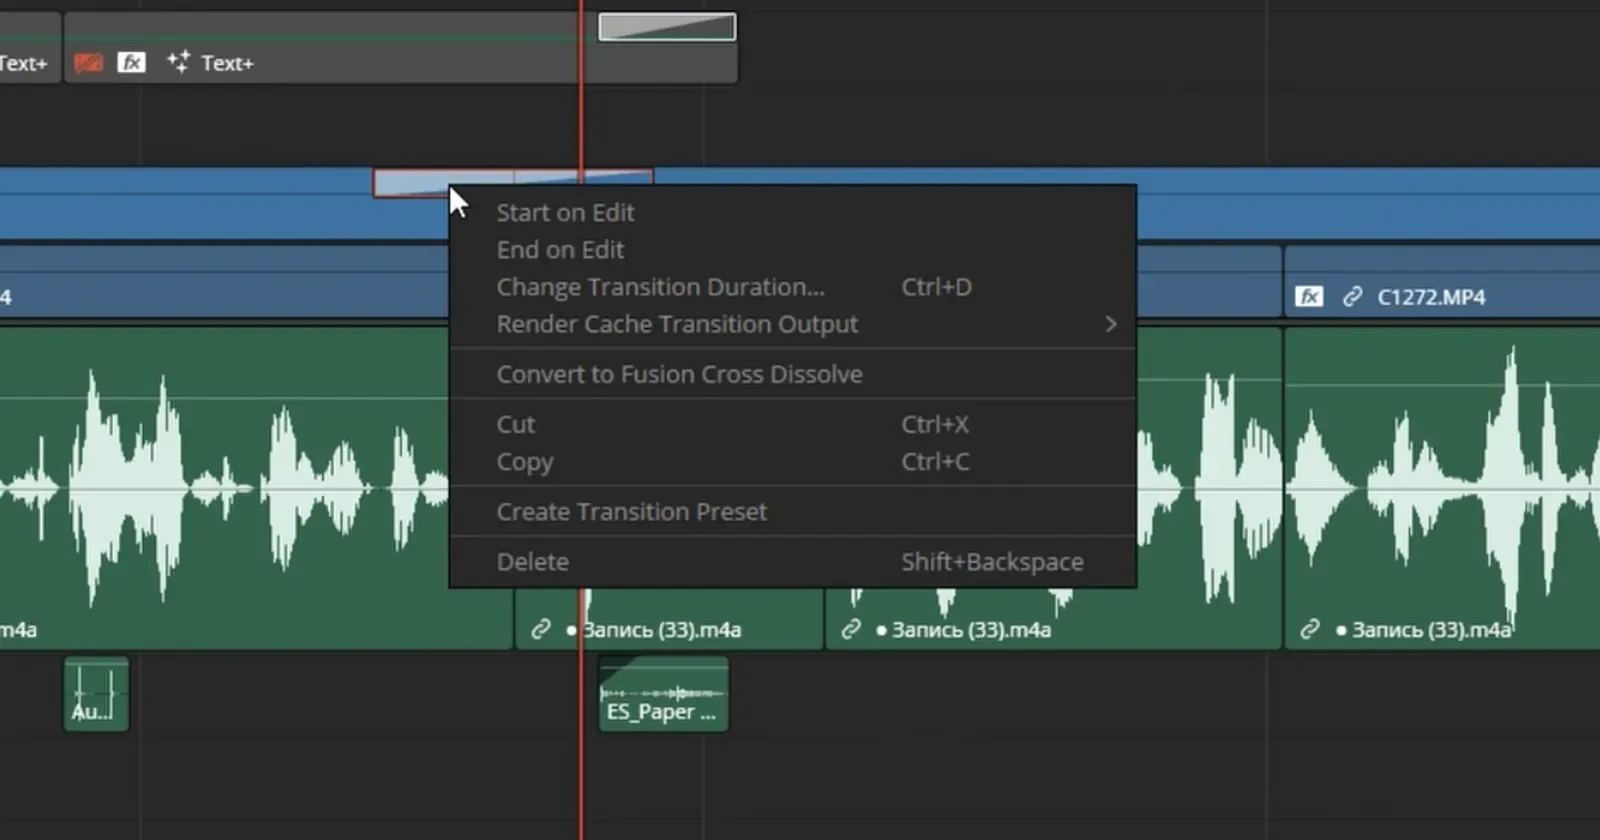Click the link icon on the audio clip beneath C1272.MP4
The image size is (1600, 840).
(x=1310, y=630)
